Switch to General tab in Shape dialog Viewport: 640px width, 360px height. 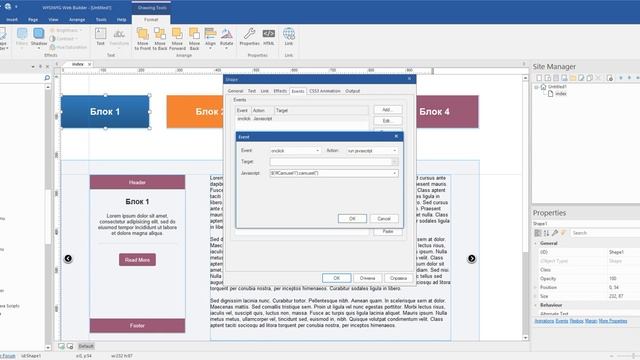click(235, 91)
